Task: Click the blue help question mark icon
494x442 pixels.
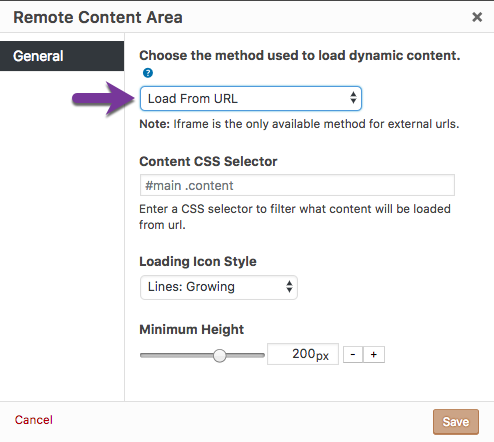Action: coord(148,73)
